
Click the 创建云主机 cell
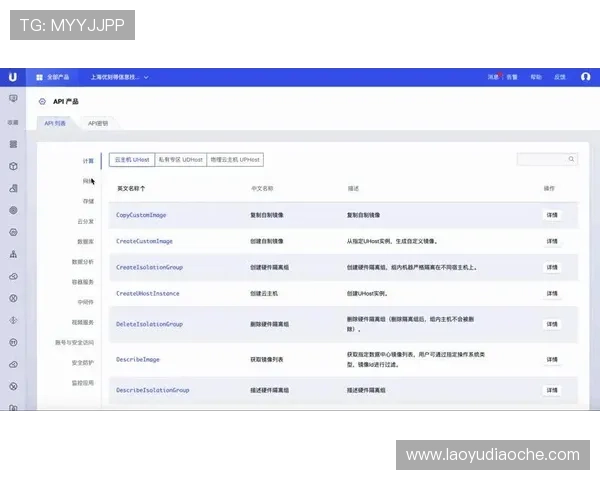click(x=264, y=294)
